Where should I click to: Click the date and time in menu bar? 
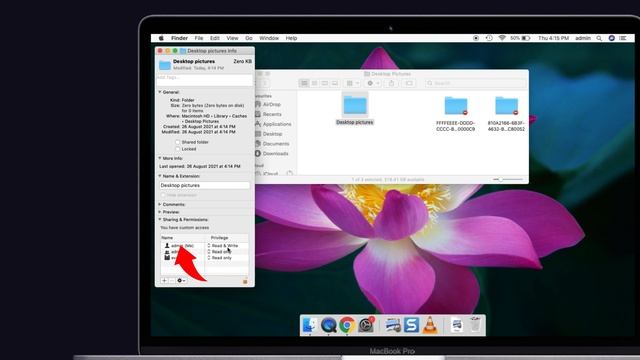point(553,38)
